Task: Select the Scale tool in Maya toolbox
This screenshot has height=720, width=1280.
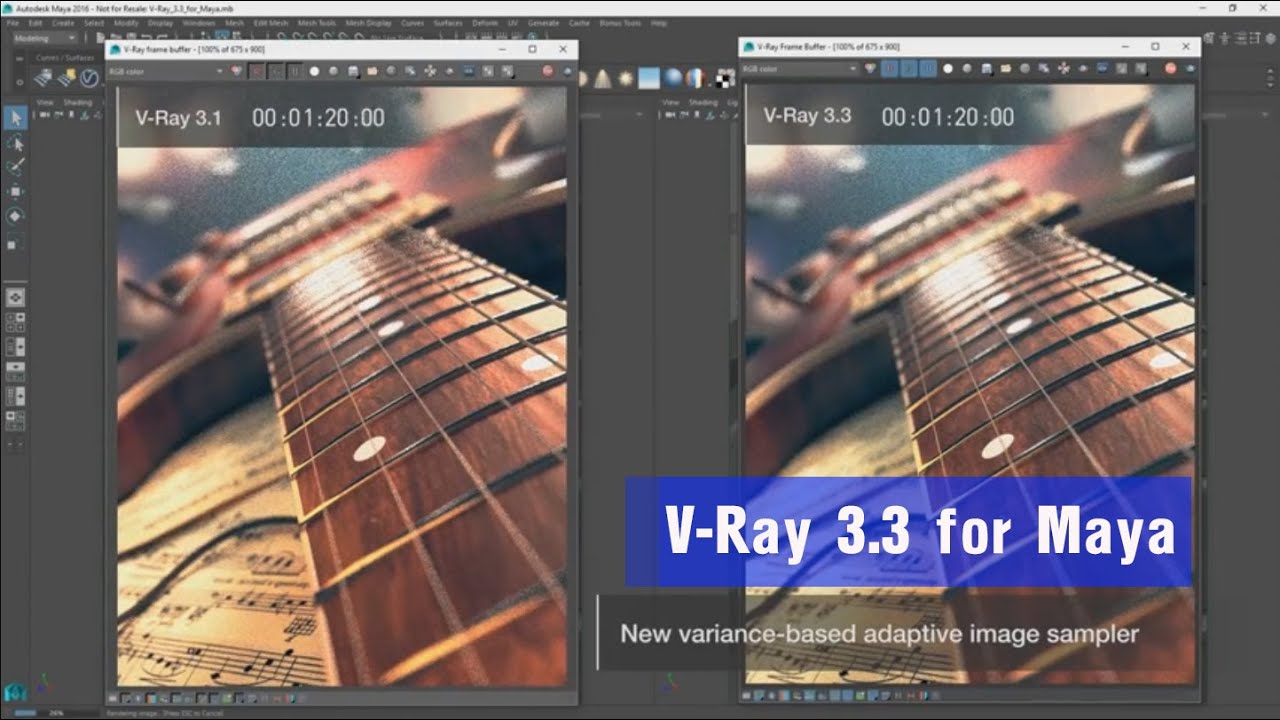Action: pos(15,241)
